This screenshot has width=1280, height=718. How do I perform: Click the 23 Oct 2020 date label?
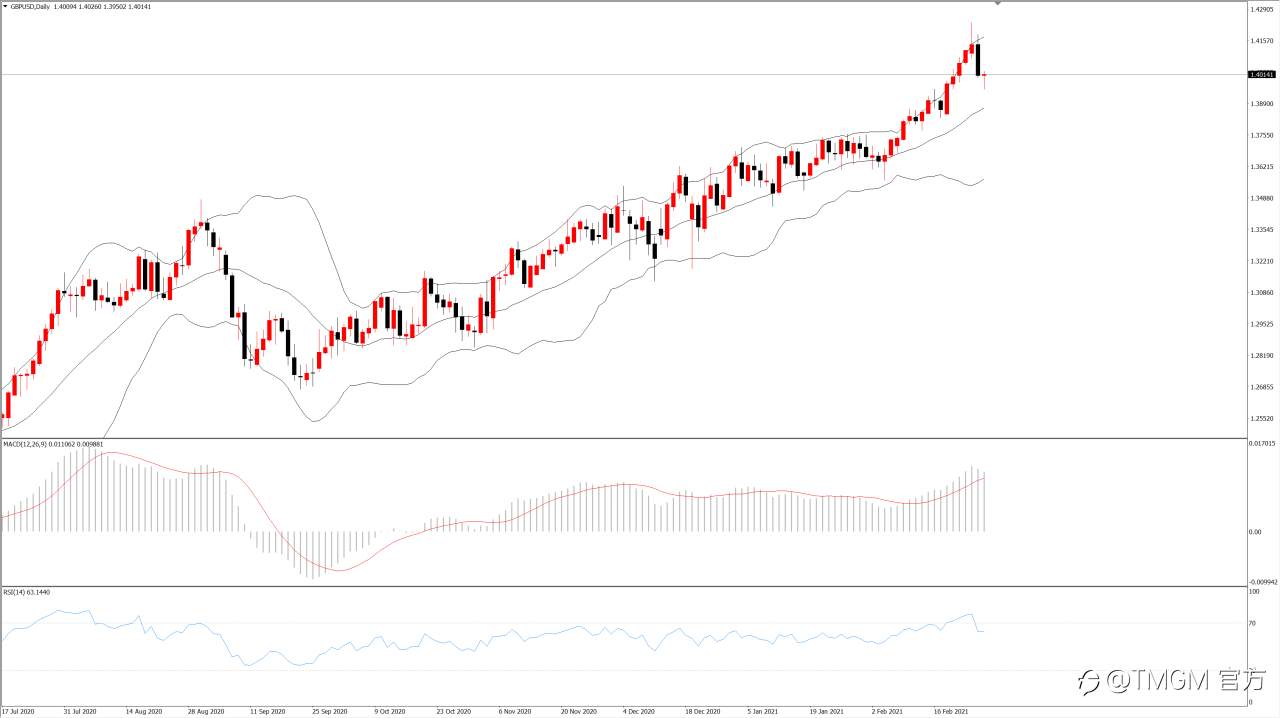(x=453, y=712)
